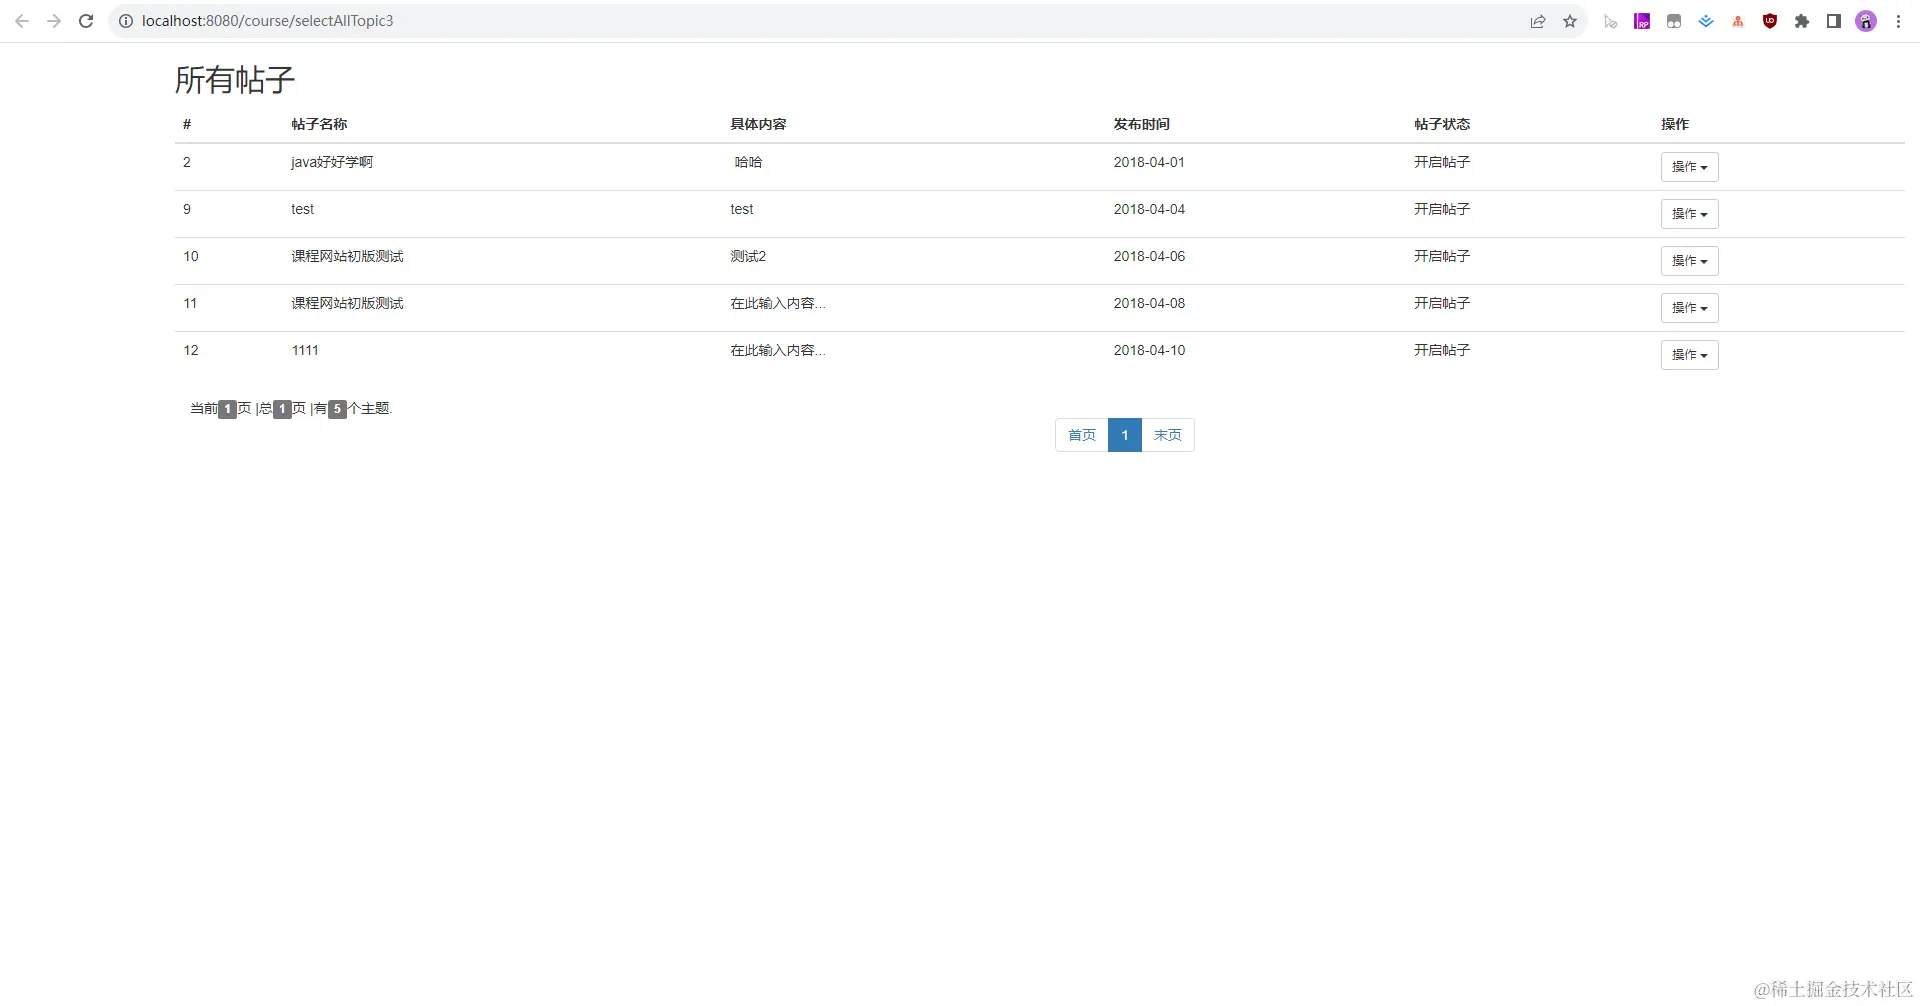Screen dimensions: 1920x1006
Task: Click the date 2018-04-08
Action: point(1149,303)
